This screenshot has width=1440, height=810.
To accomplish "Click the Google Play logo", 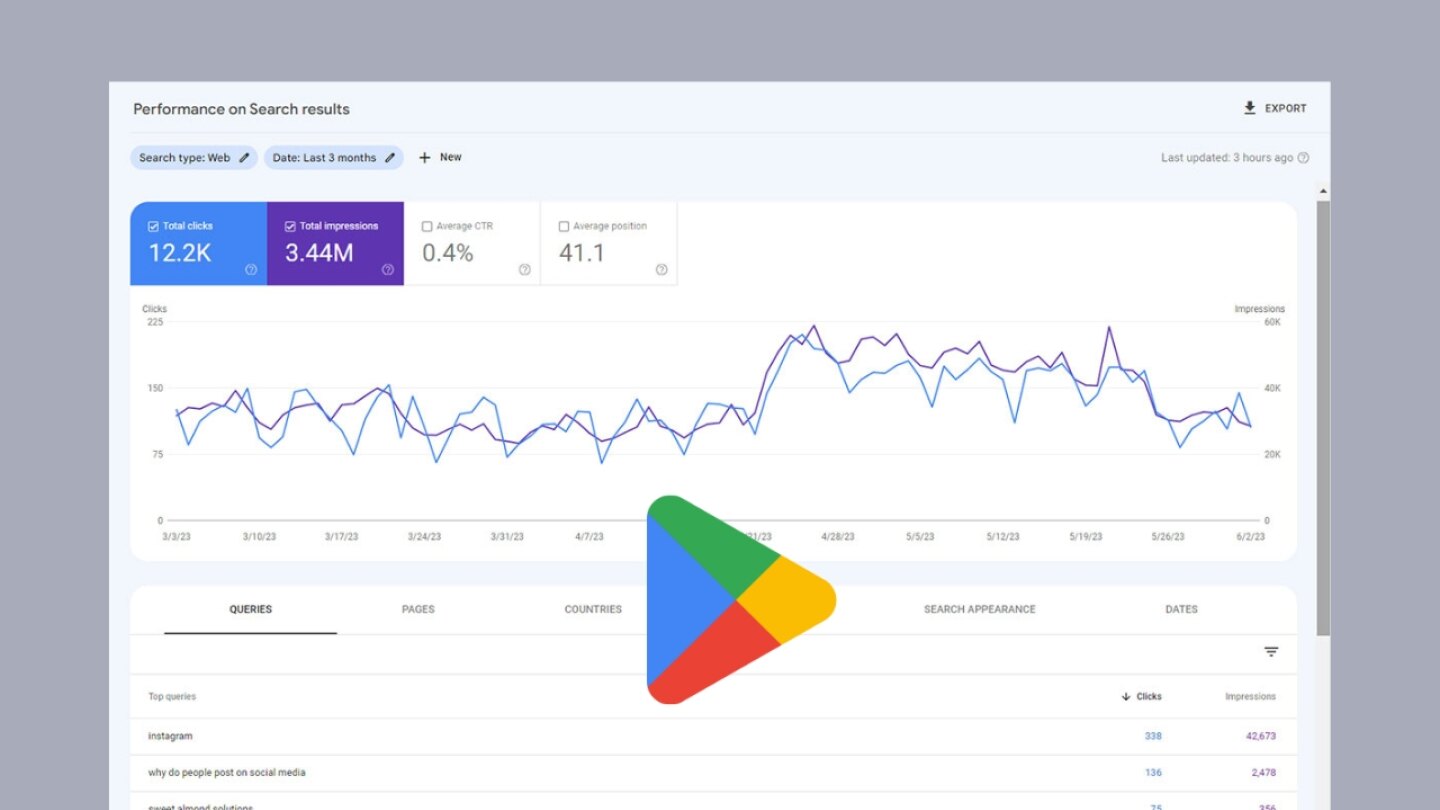I will coord(740,599).
